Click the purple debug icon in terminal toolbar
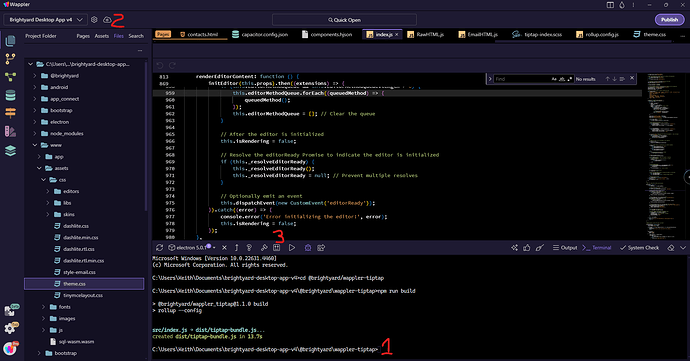Viewport: 690px width, 361px height. pyautogui.click(x=308, y=248)
